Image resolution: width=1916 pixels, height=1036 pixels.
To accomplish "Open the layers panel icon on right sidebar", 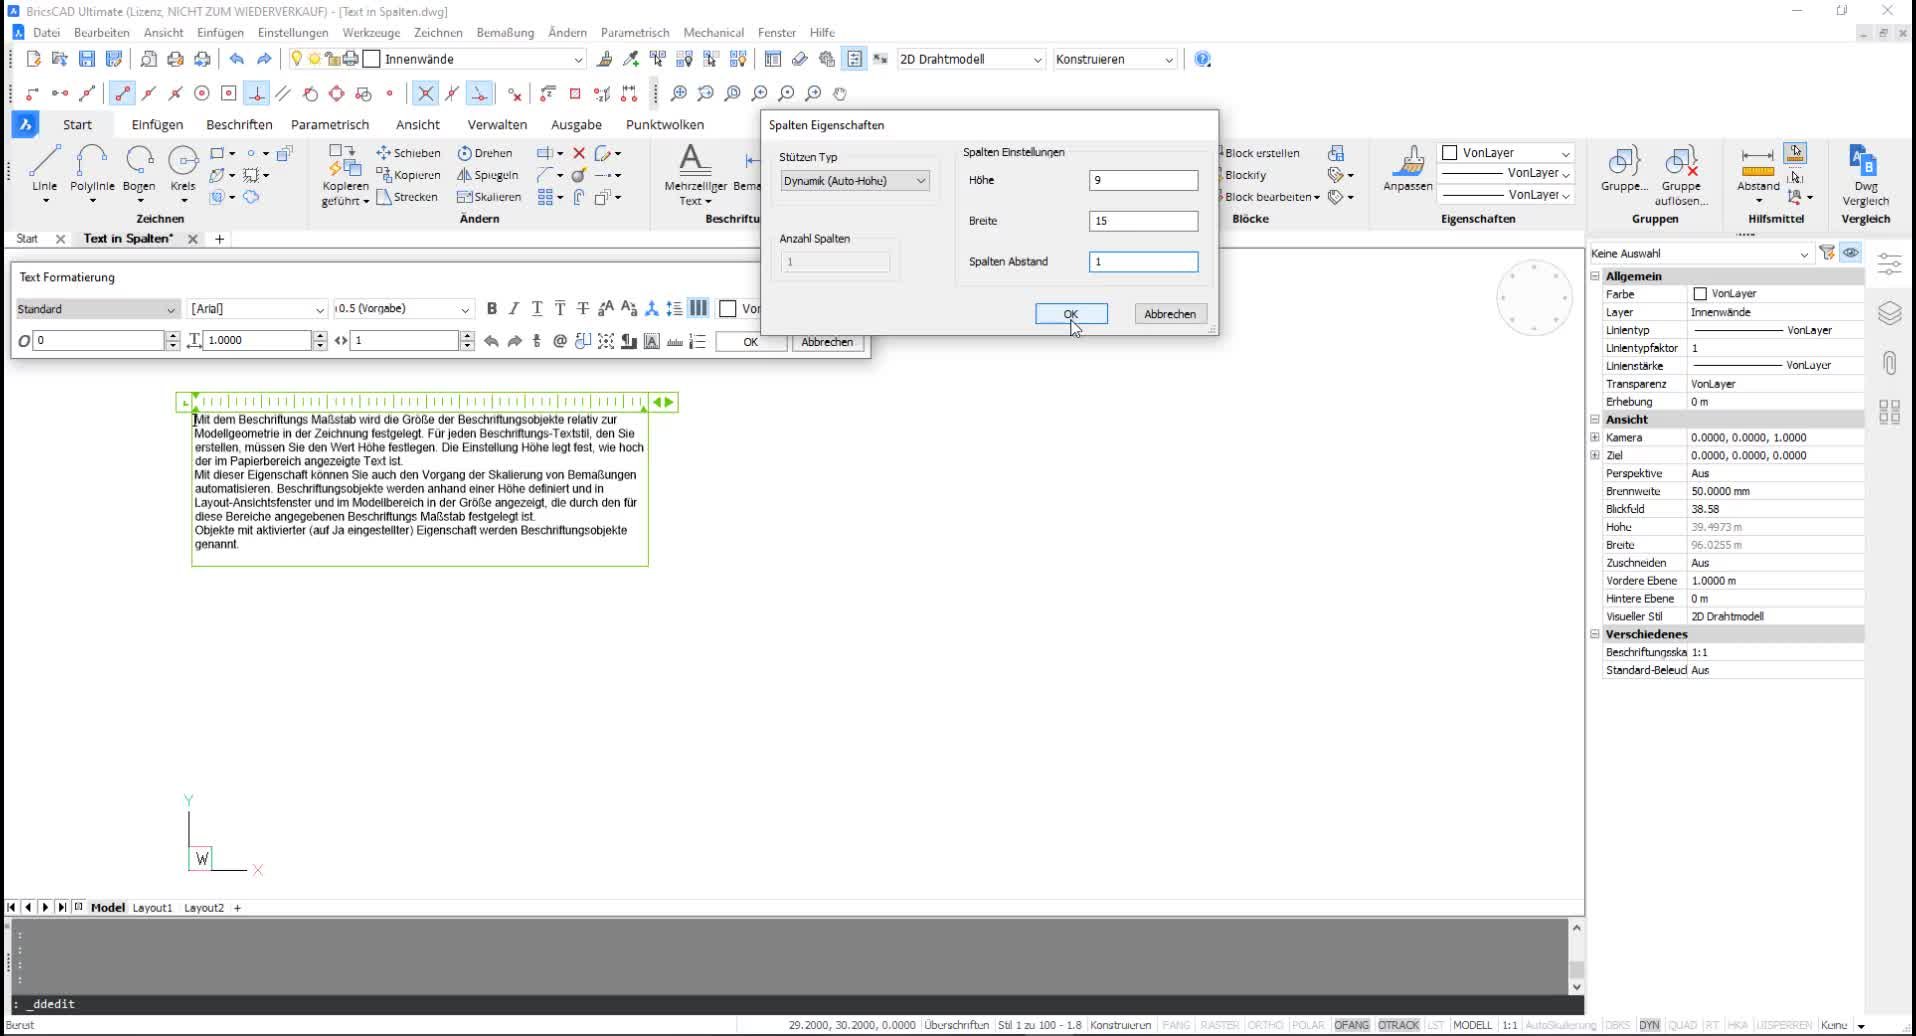I will tap(1889, 313).
